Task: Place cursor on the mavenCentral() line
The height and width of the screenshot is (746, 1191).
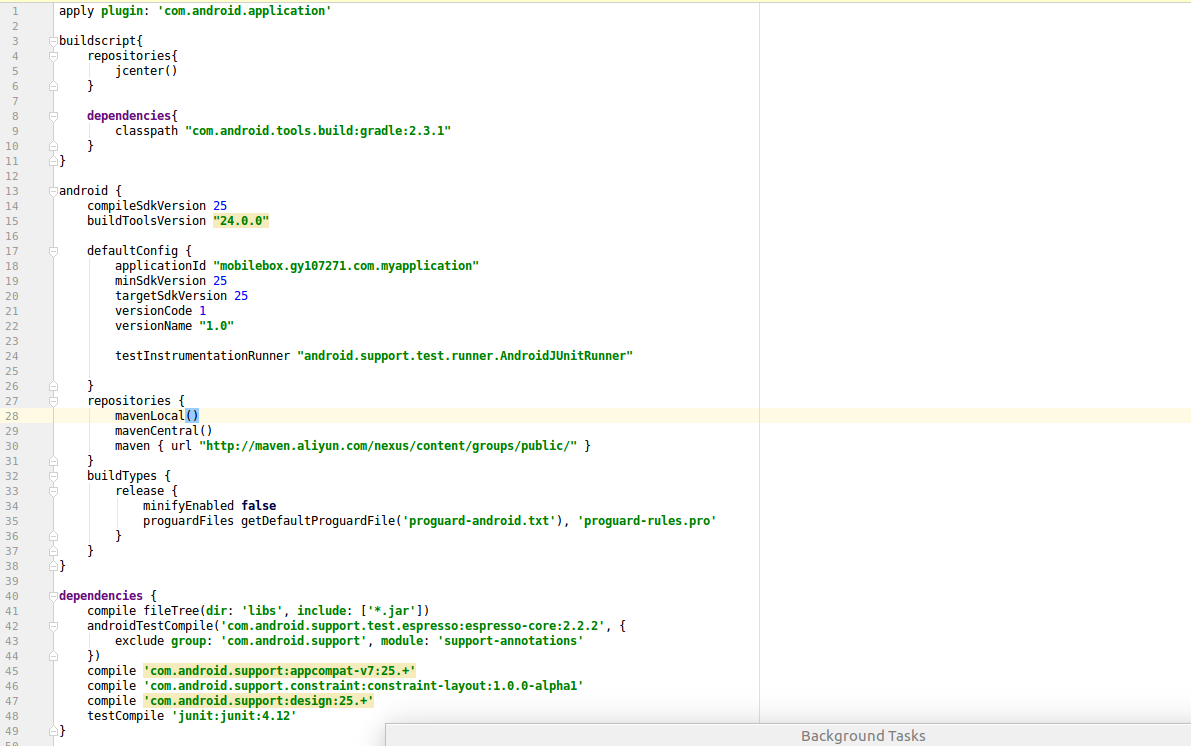Action: click(163, 431)
